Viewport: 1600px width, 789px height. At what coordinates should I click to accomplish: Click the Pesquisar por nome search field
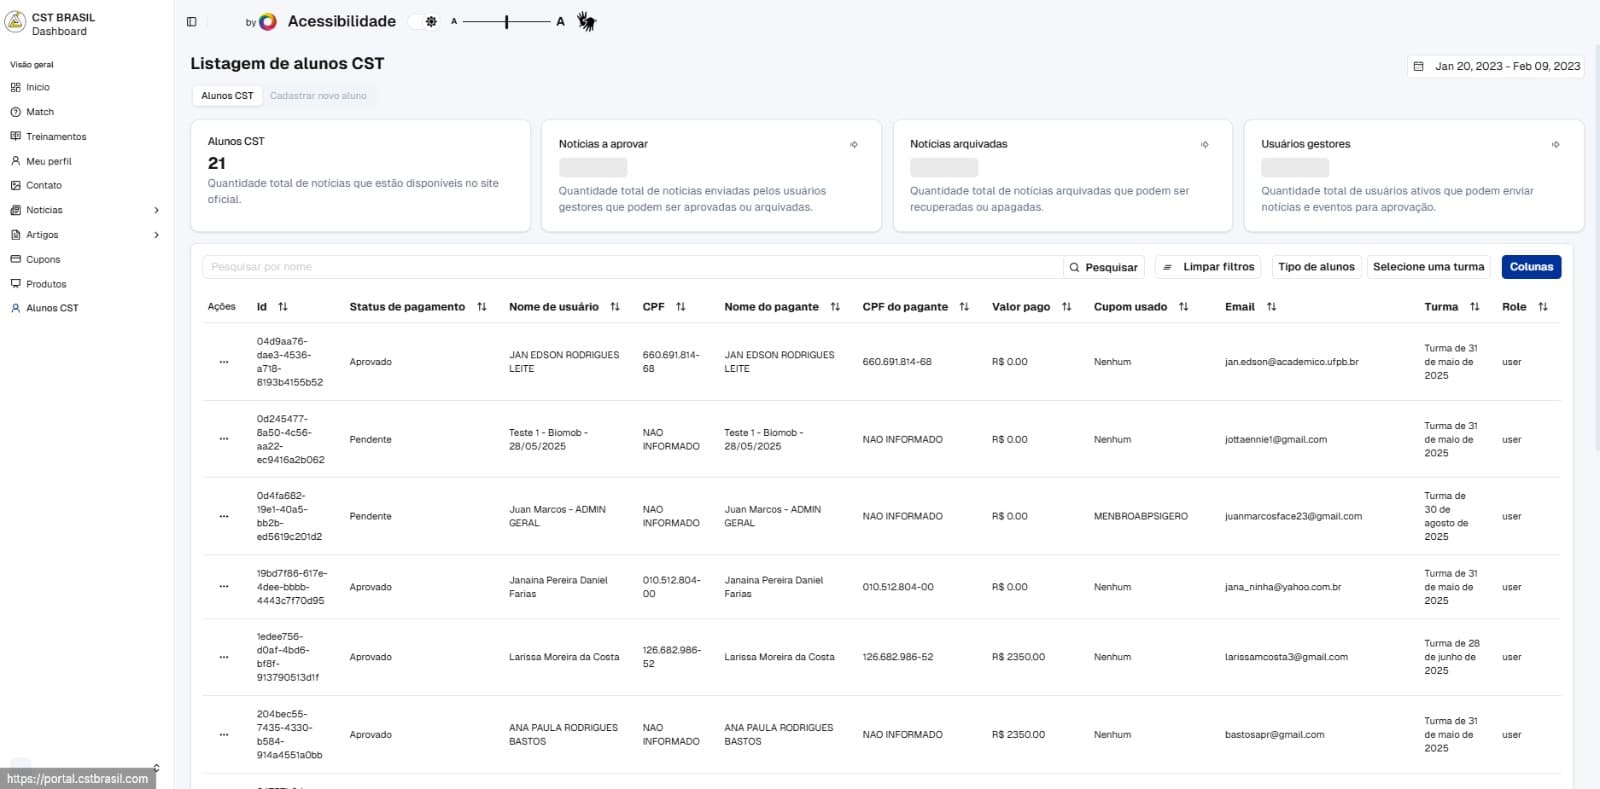(632, 267)
